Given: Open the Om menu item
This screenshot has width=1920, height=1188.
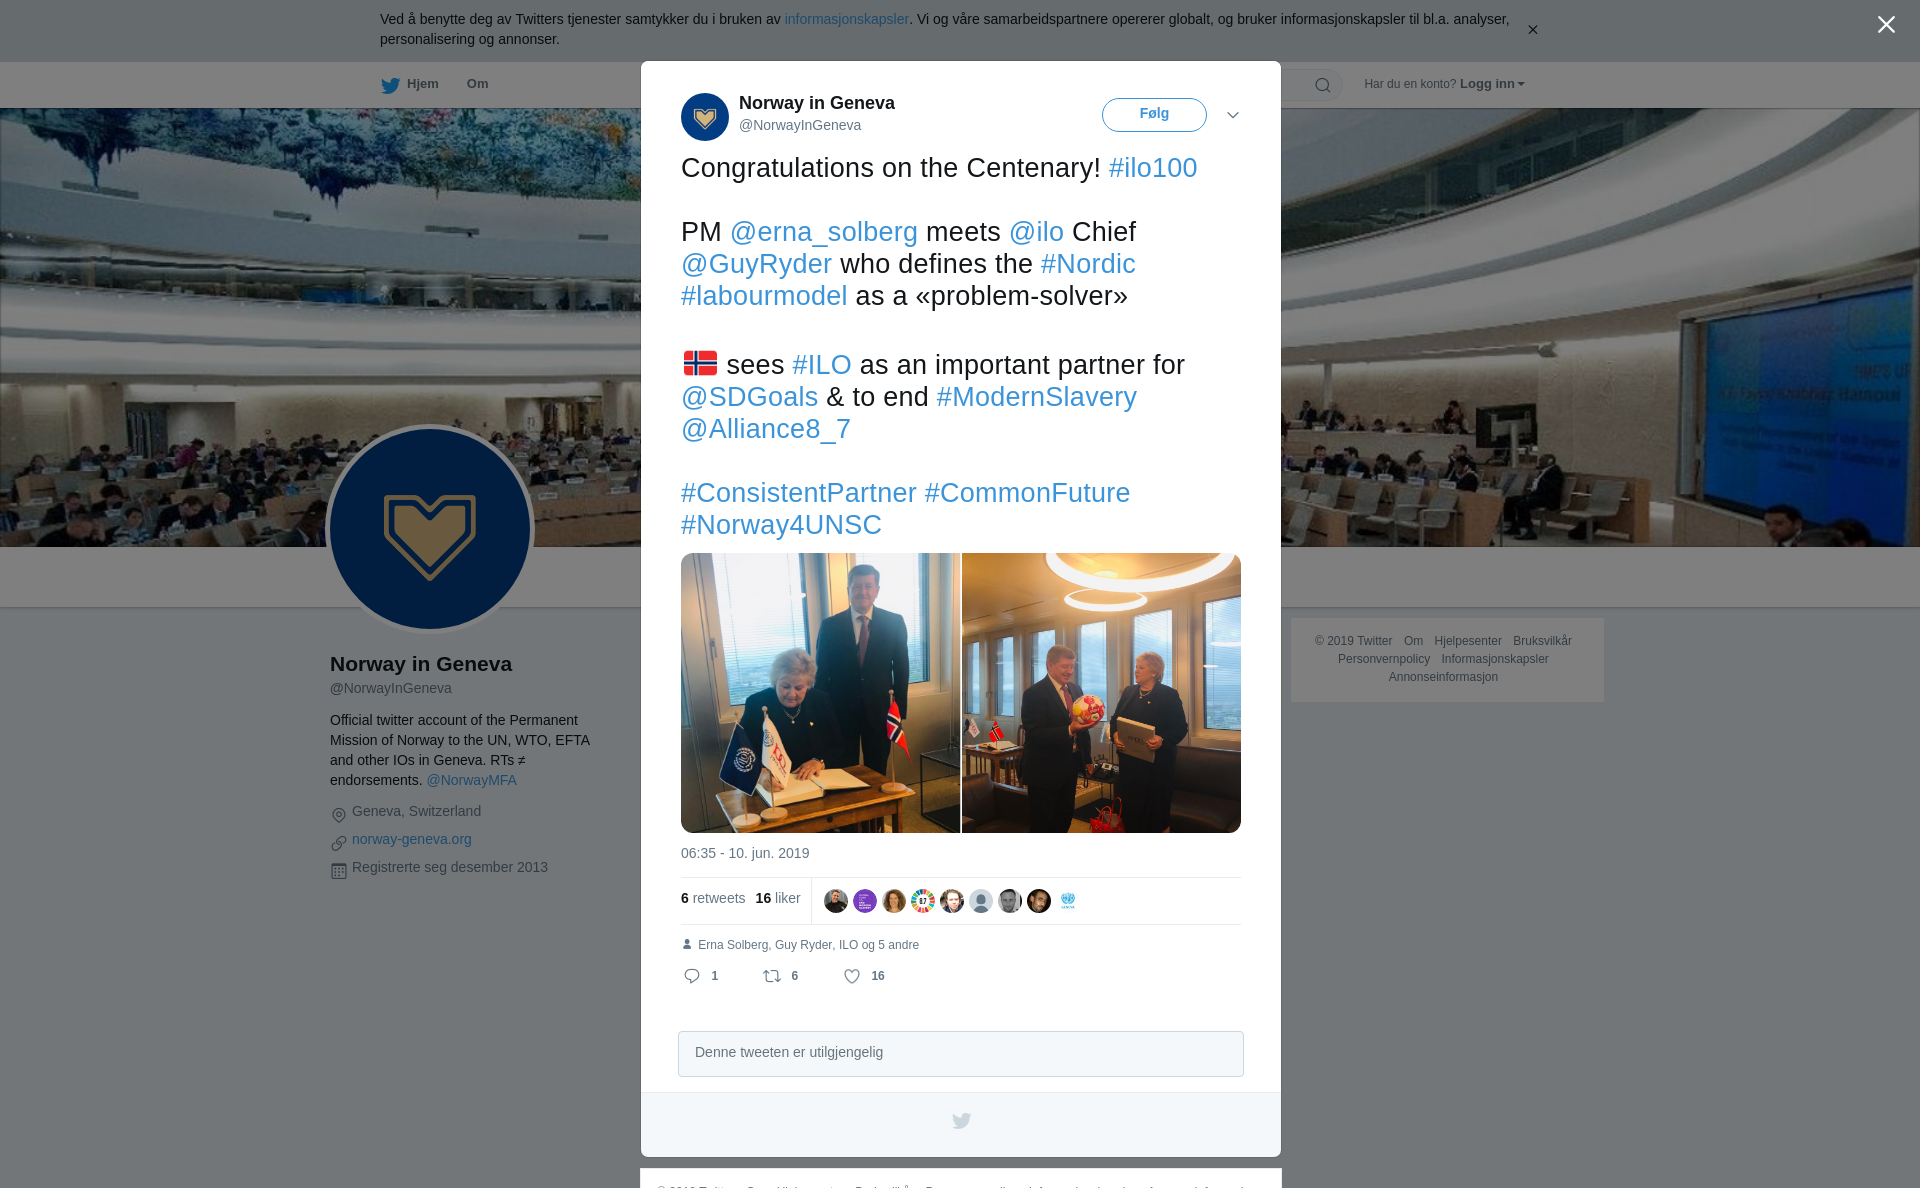Looking at the screenshot, I should [477, 84].
